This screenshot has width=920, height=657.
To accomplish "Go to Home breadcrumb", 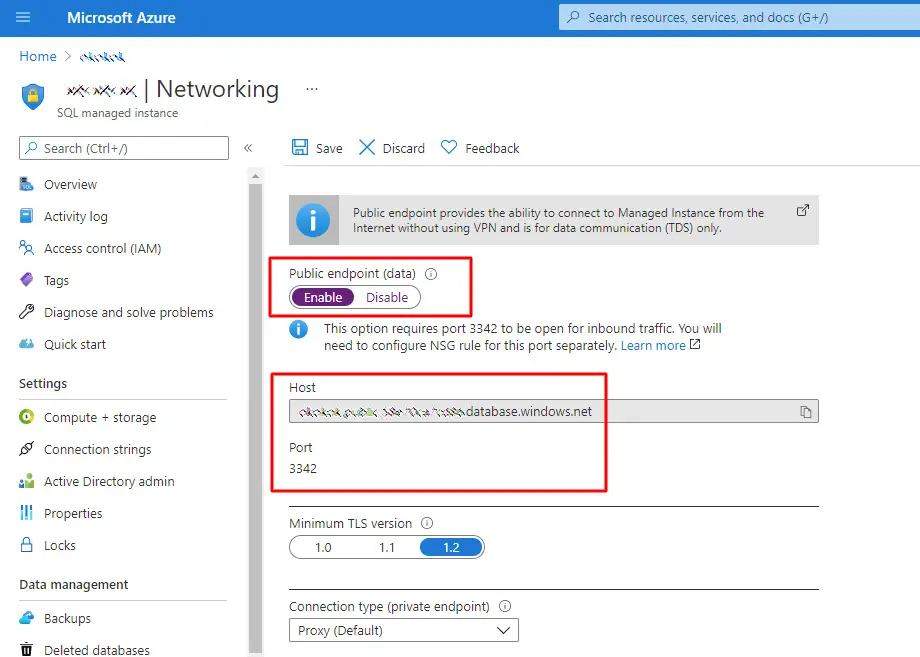I will coord(38,56).
